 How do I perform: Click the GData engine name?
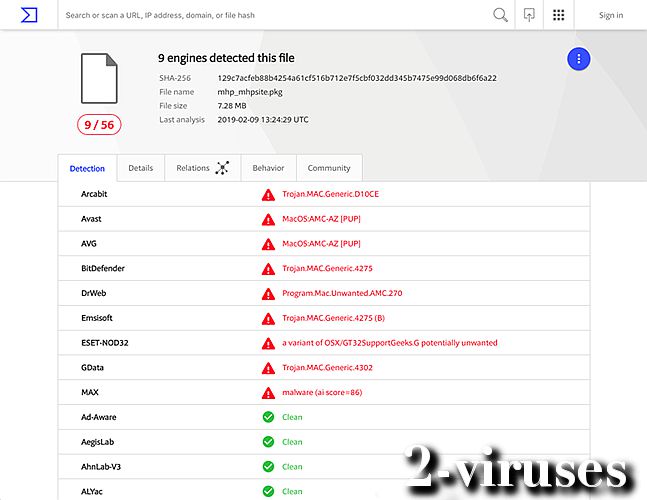[92, 368]
